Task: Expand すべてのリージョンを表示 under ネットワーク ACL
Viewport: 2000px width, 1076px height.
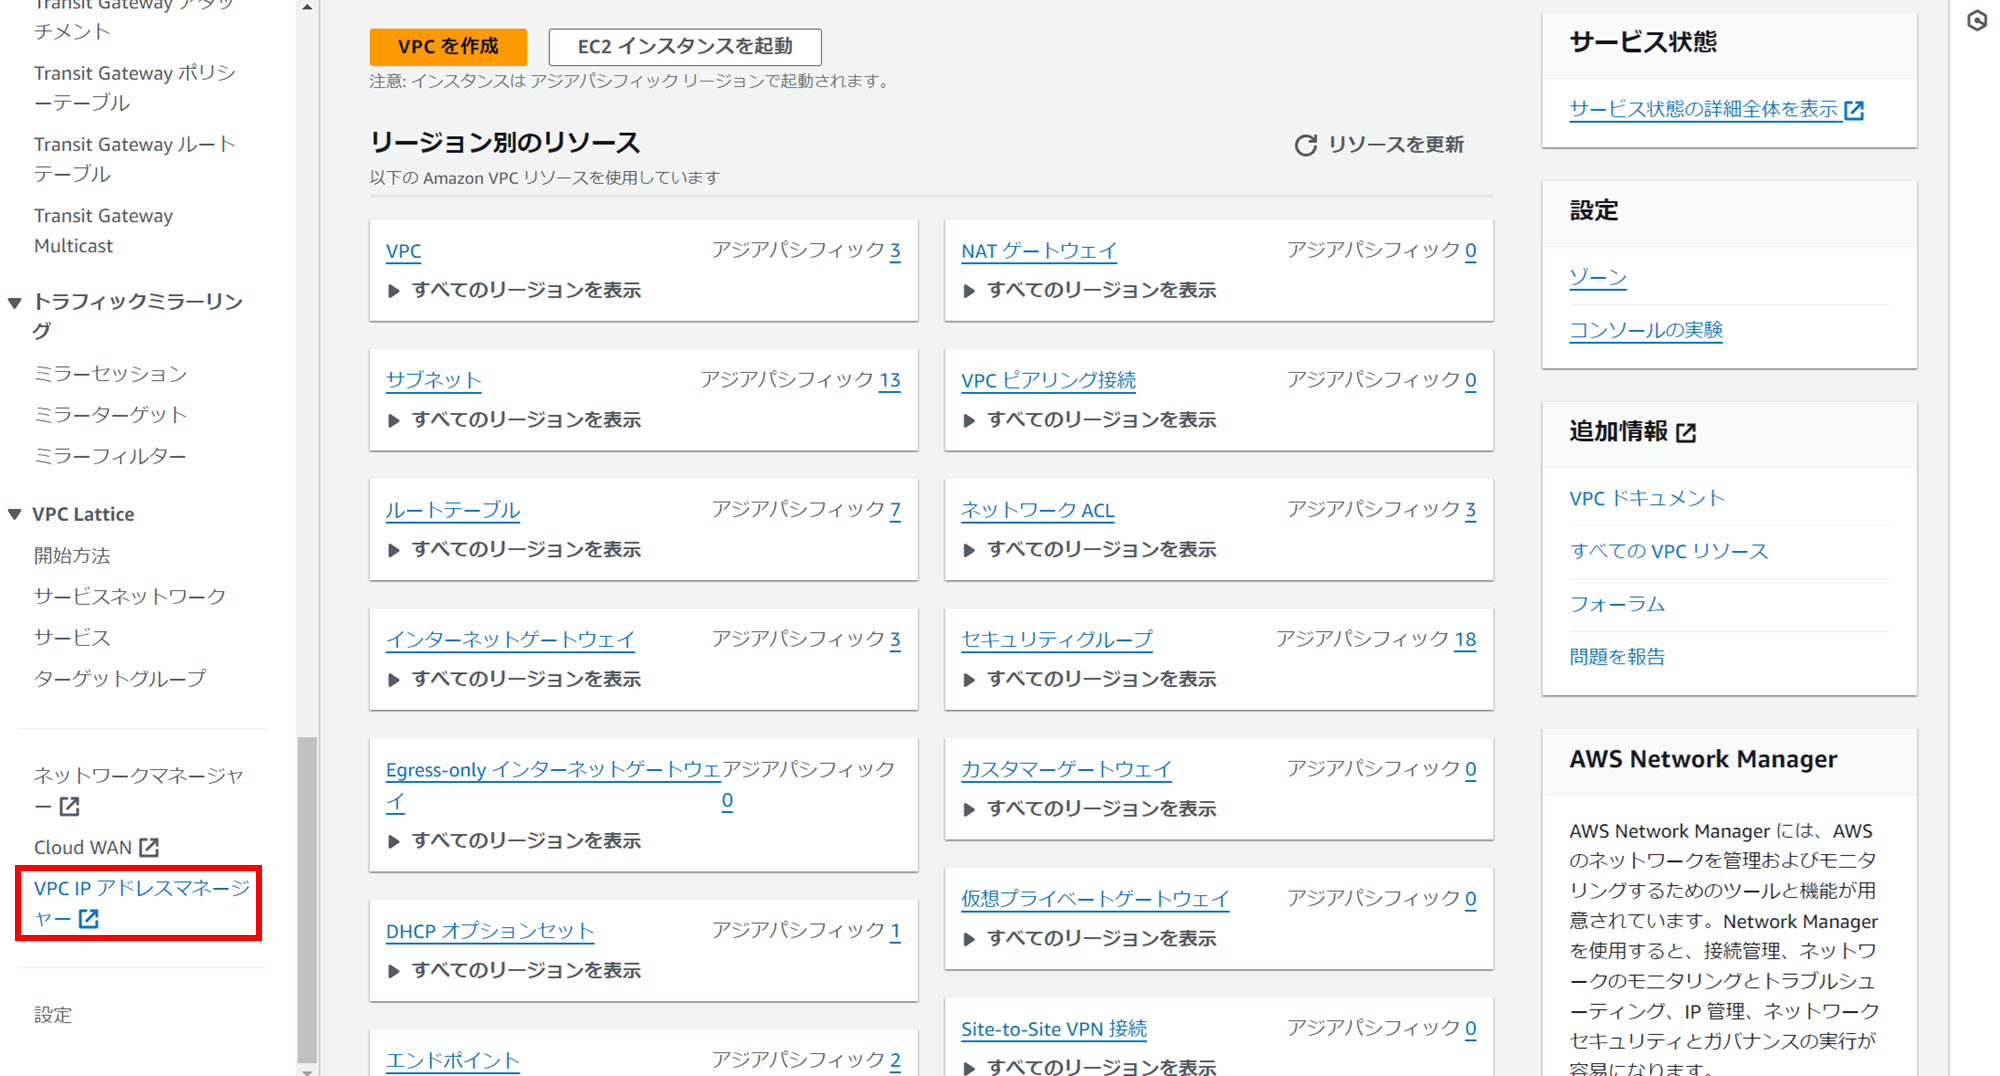Action: click(x=1089, y=550)
